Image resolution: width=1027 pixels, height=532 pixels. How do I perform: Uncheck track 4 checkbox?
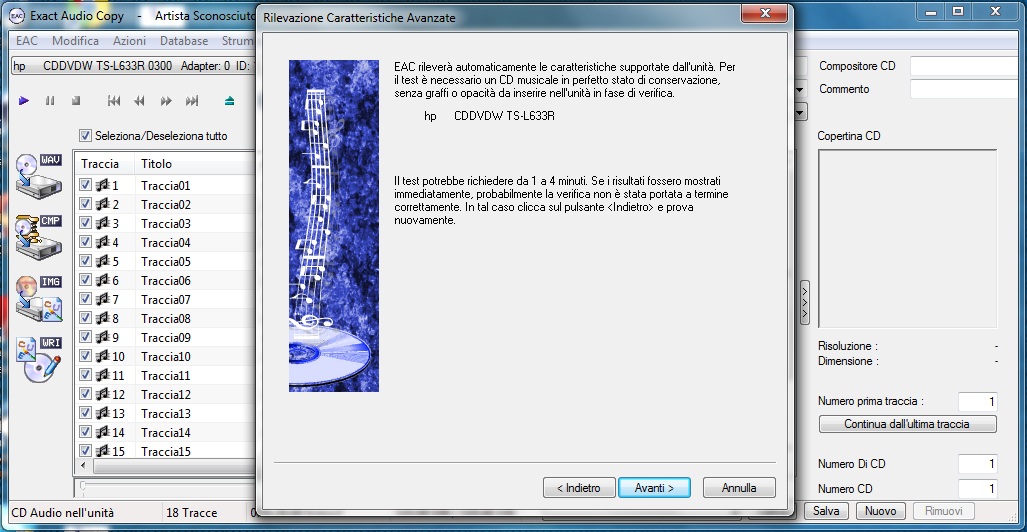click(x=85, y=242)
